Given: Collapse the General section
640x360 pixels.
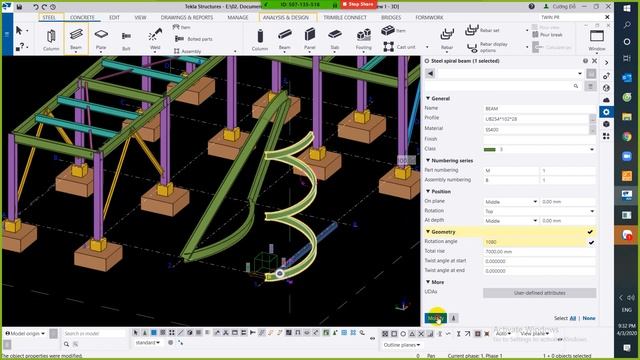Looking at the screenshot, I should (x=428, y=98).
